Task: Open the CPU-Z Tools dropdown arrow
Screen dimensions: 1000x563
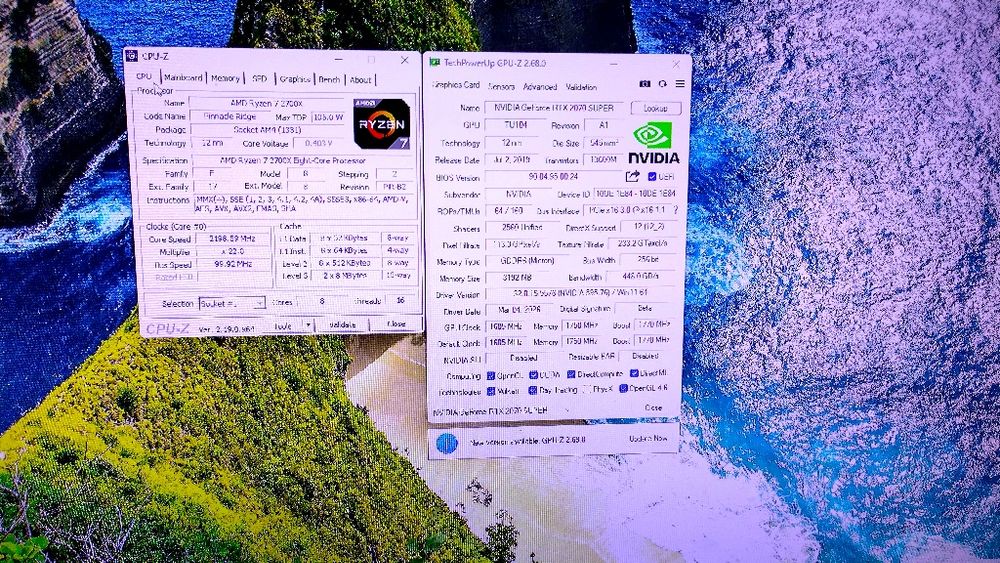Action: pos(308,325)
